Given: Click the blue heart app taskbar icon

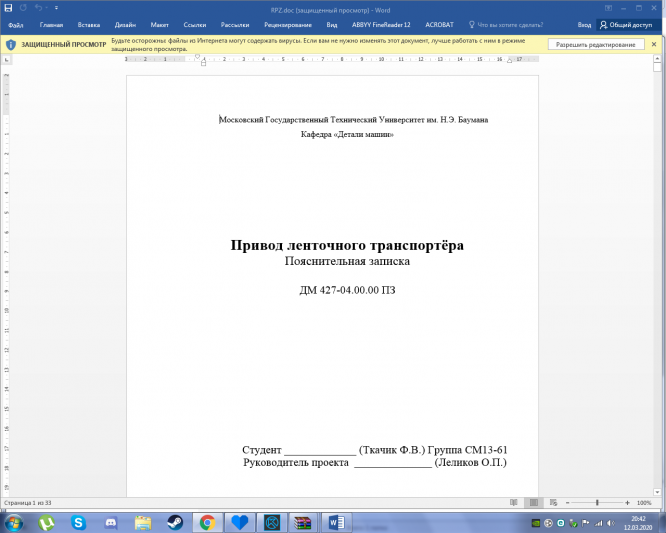Looking at the screenshot, I should coord(240,523).
